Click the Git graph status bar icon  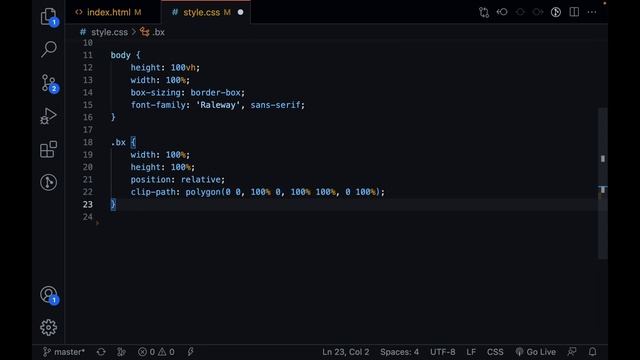tap(121, 352)
